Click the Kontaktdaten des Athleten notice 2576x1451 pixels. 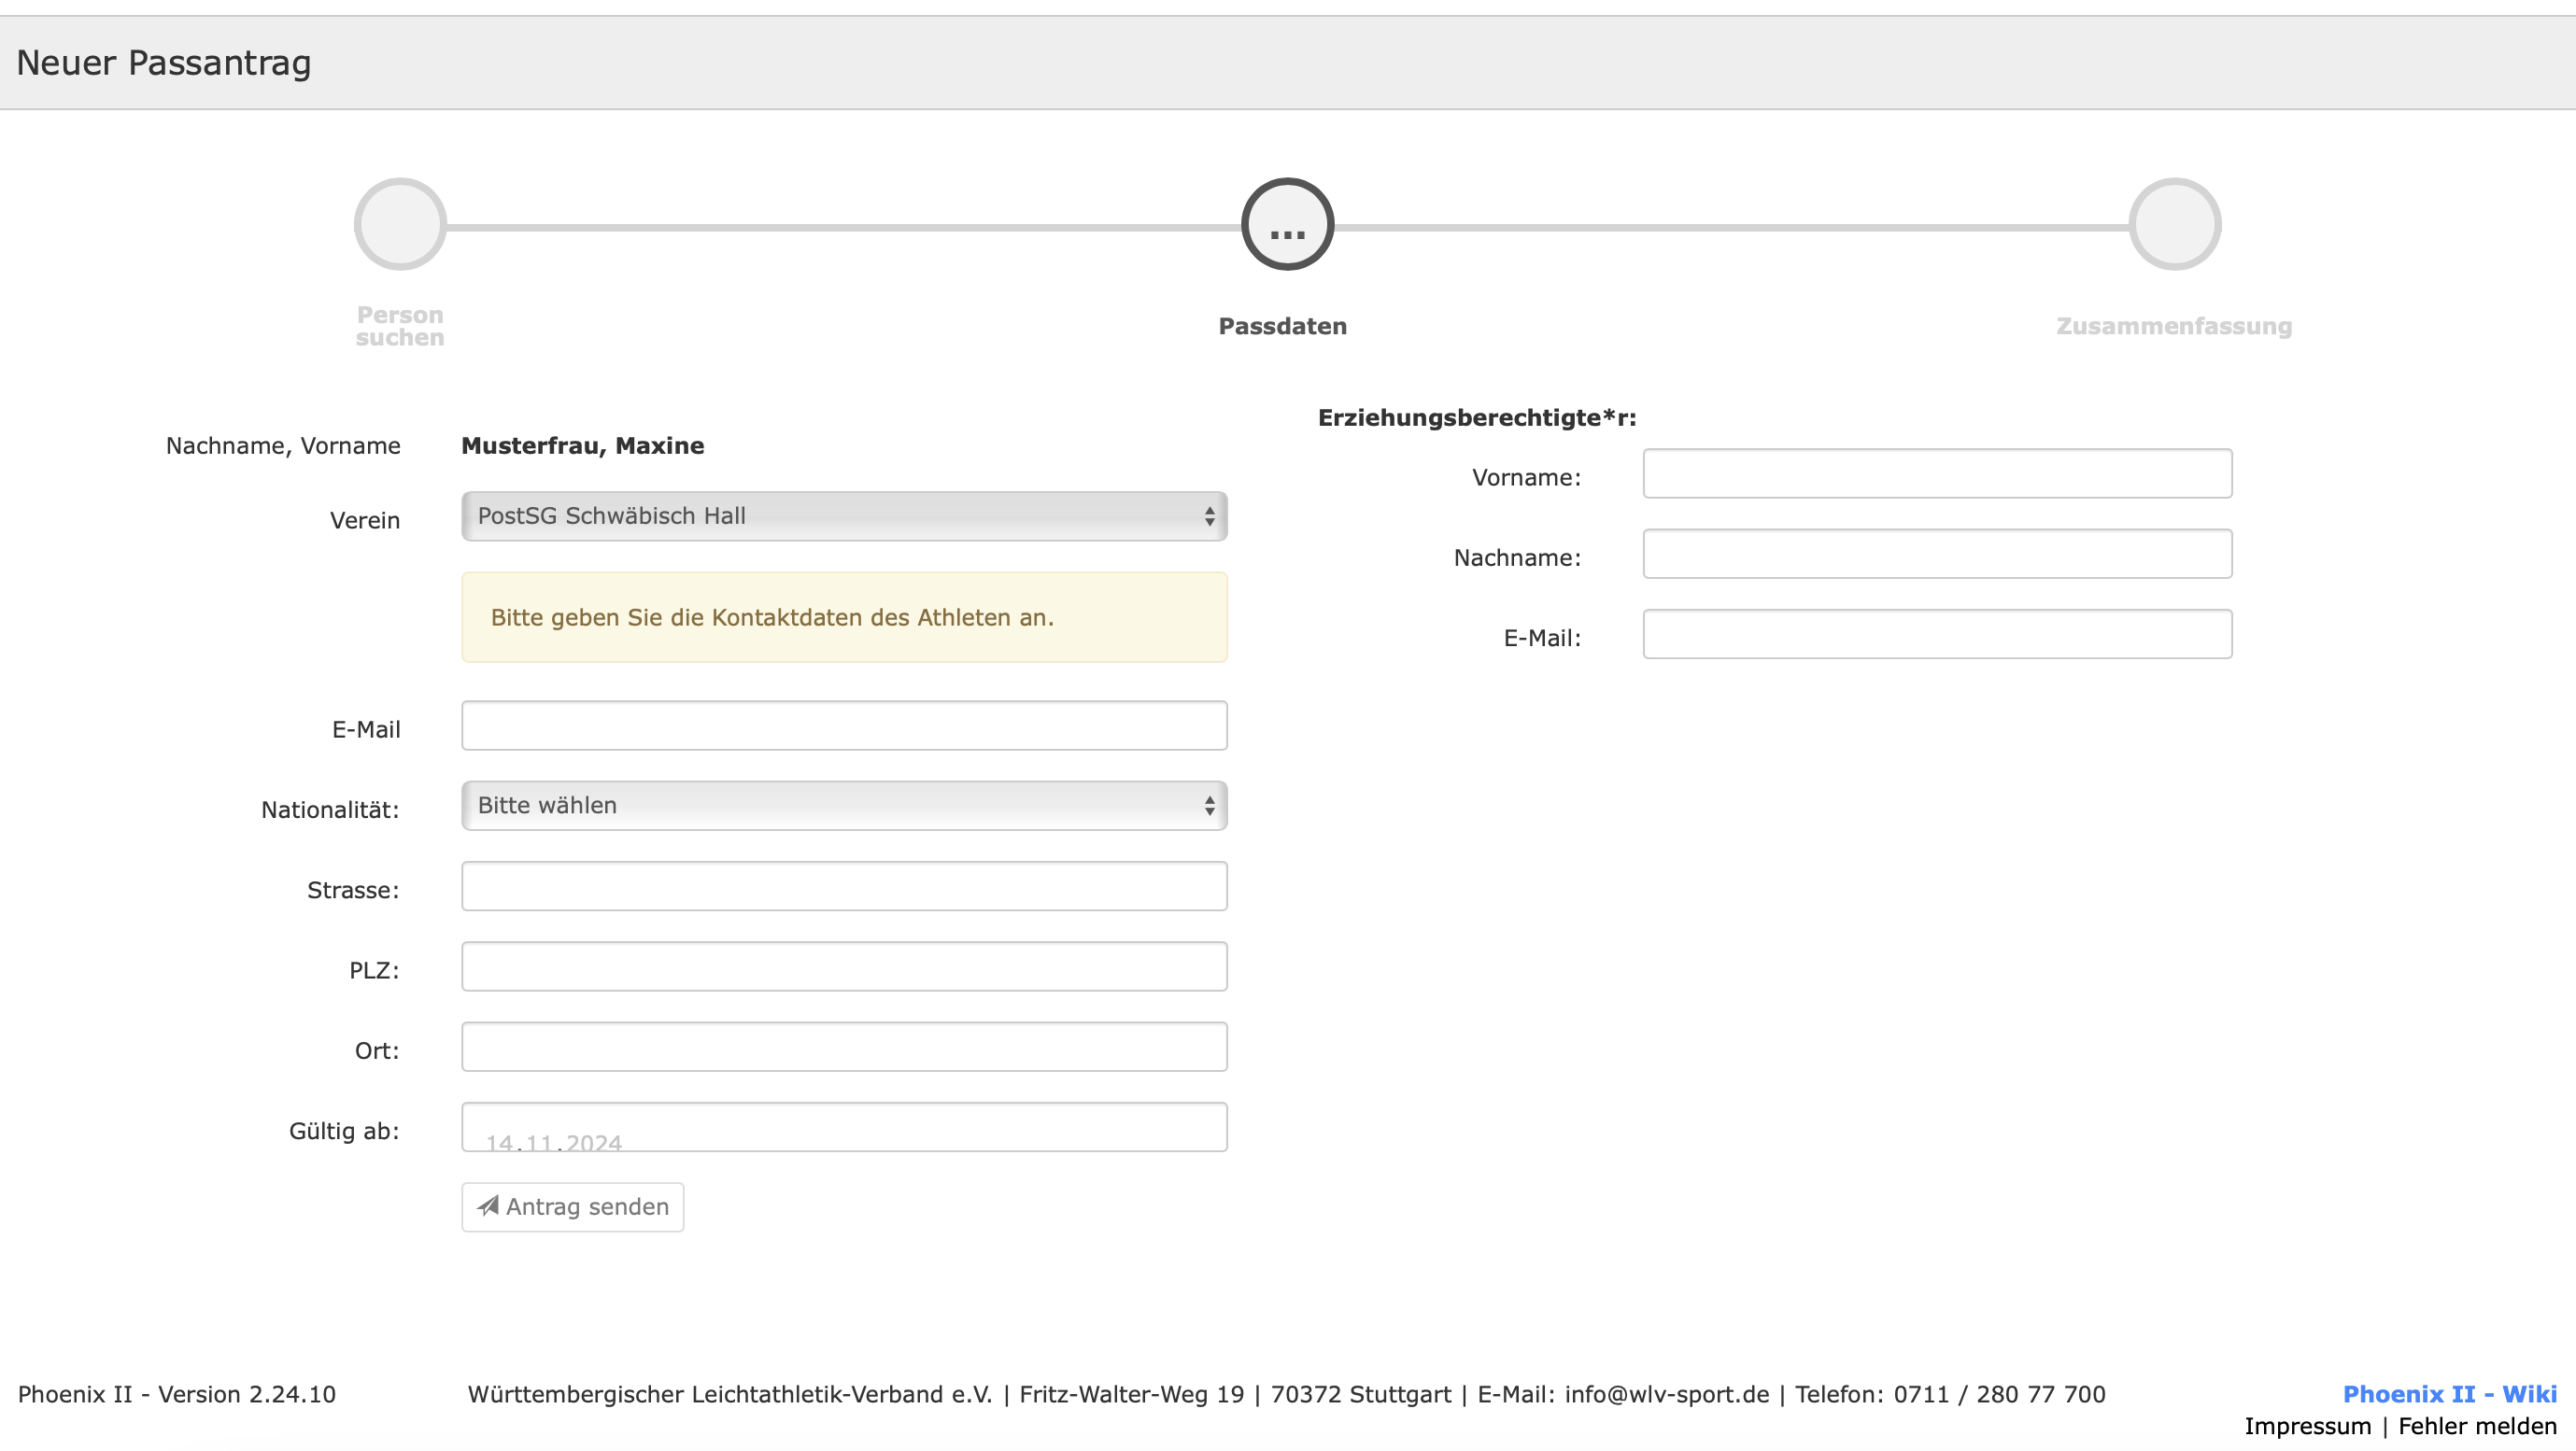coord(844,617)
